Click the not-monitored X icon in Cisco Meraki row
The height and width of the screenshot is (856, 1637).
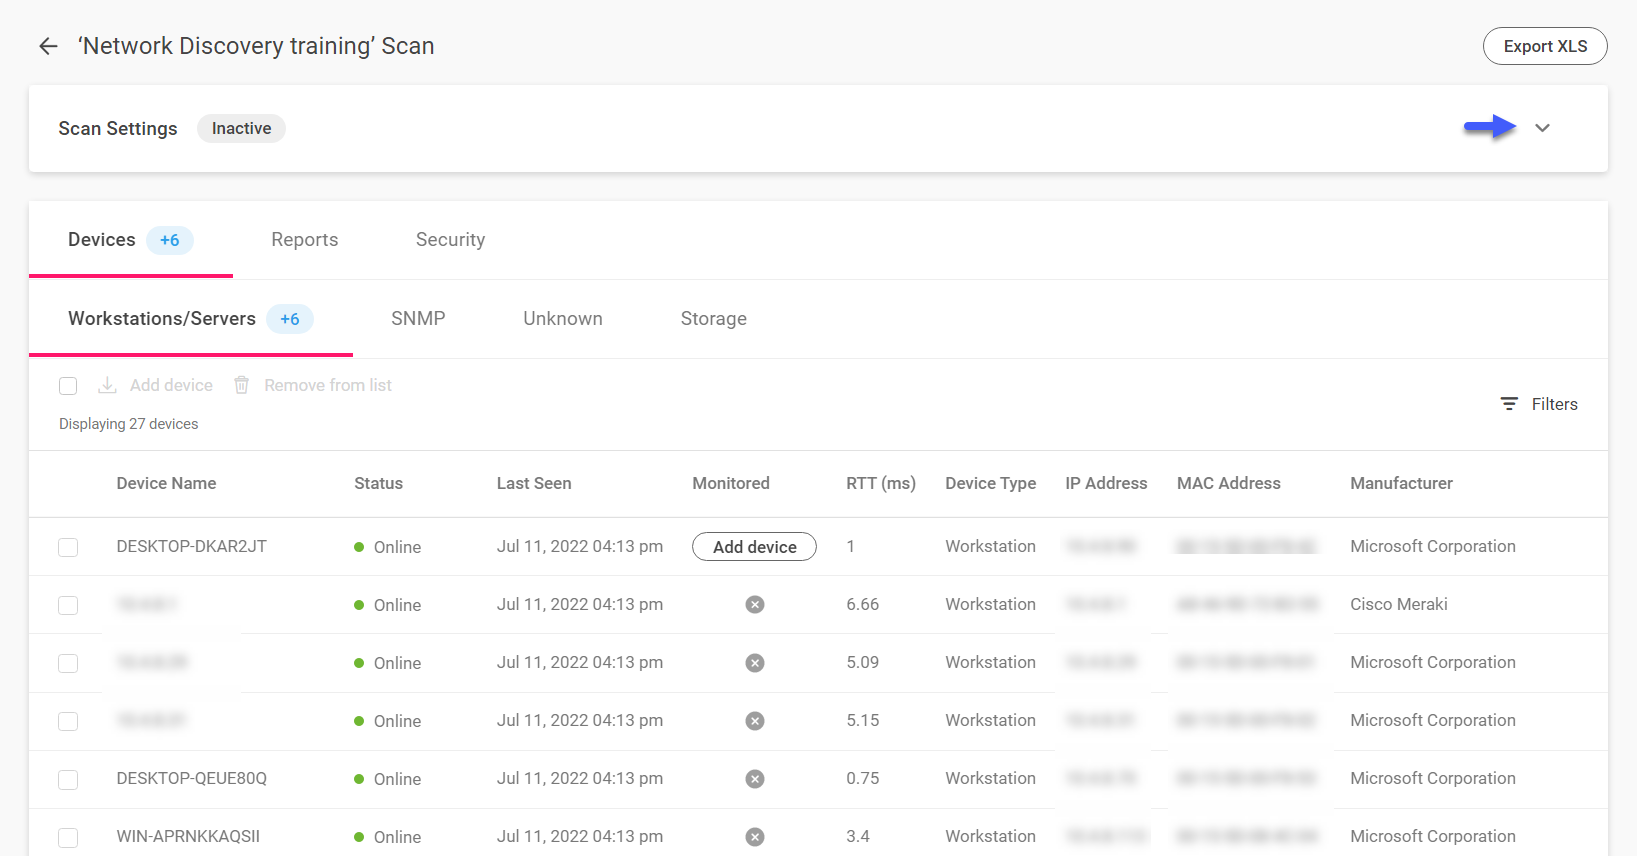755,605
